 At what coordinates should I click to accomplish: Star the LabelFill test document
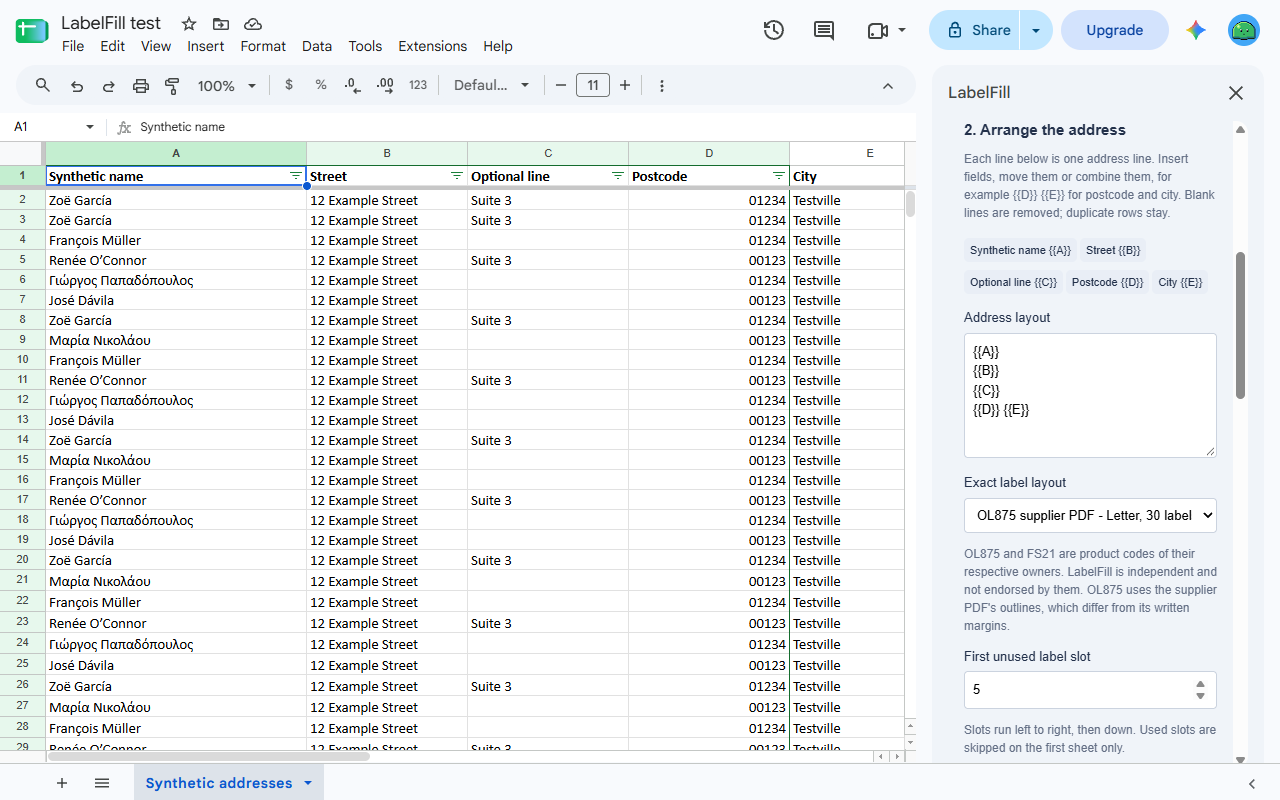189,24
